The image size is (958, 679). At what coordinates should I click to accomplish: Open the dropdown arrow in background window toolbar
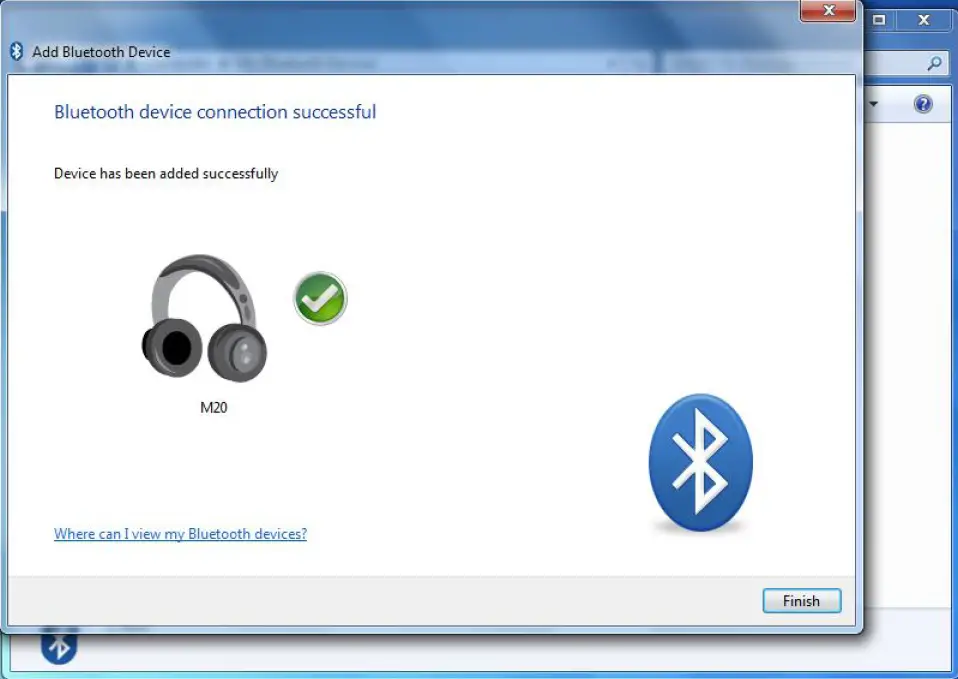pos(874,104)
